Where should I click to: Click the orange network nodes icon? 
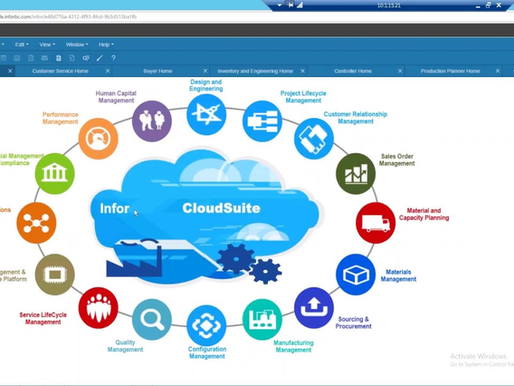(x=36, y=222)
